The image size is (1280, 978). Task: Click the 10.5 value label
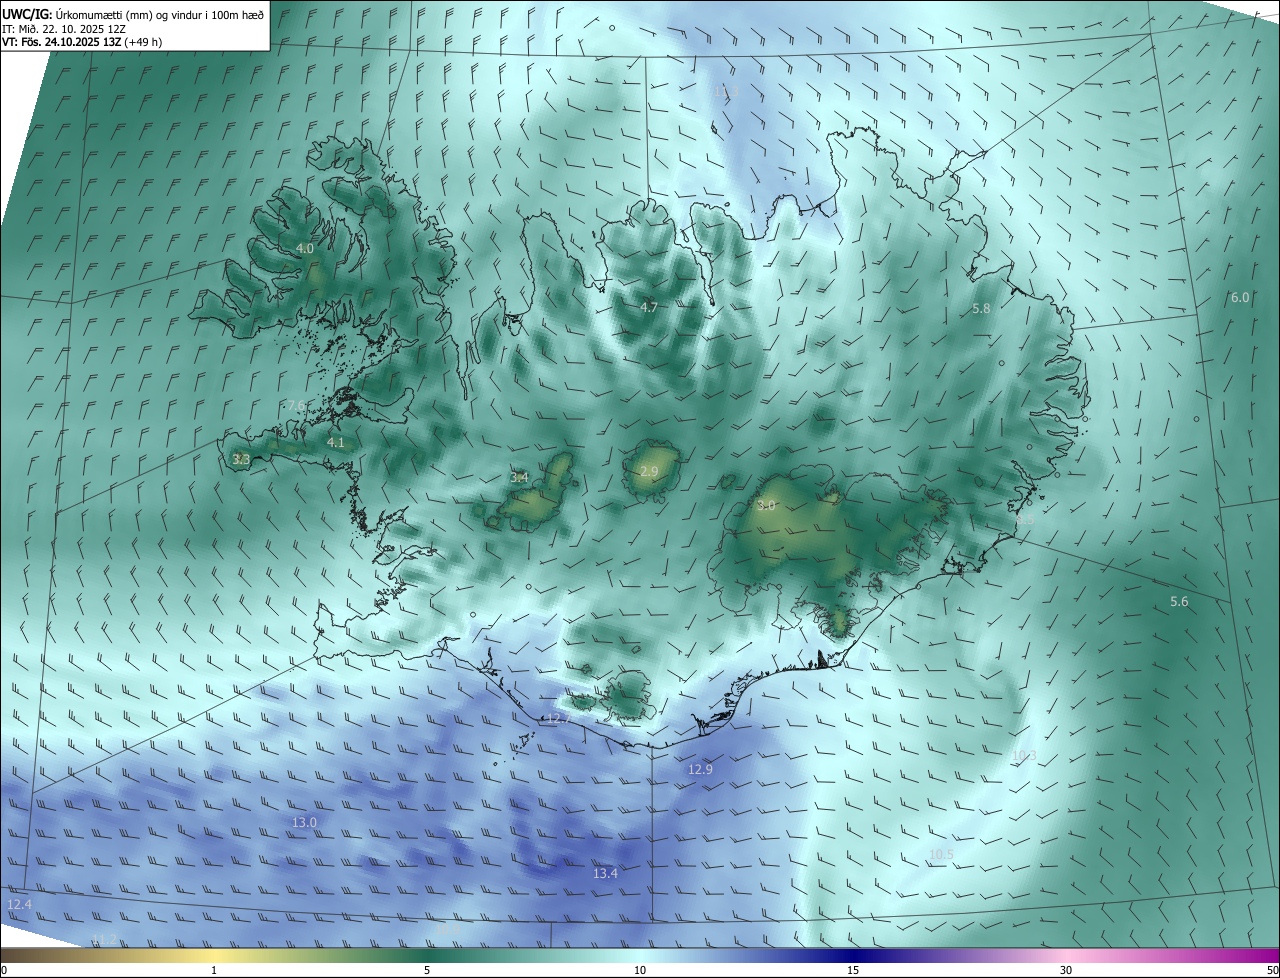click(x=941, y=854)
